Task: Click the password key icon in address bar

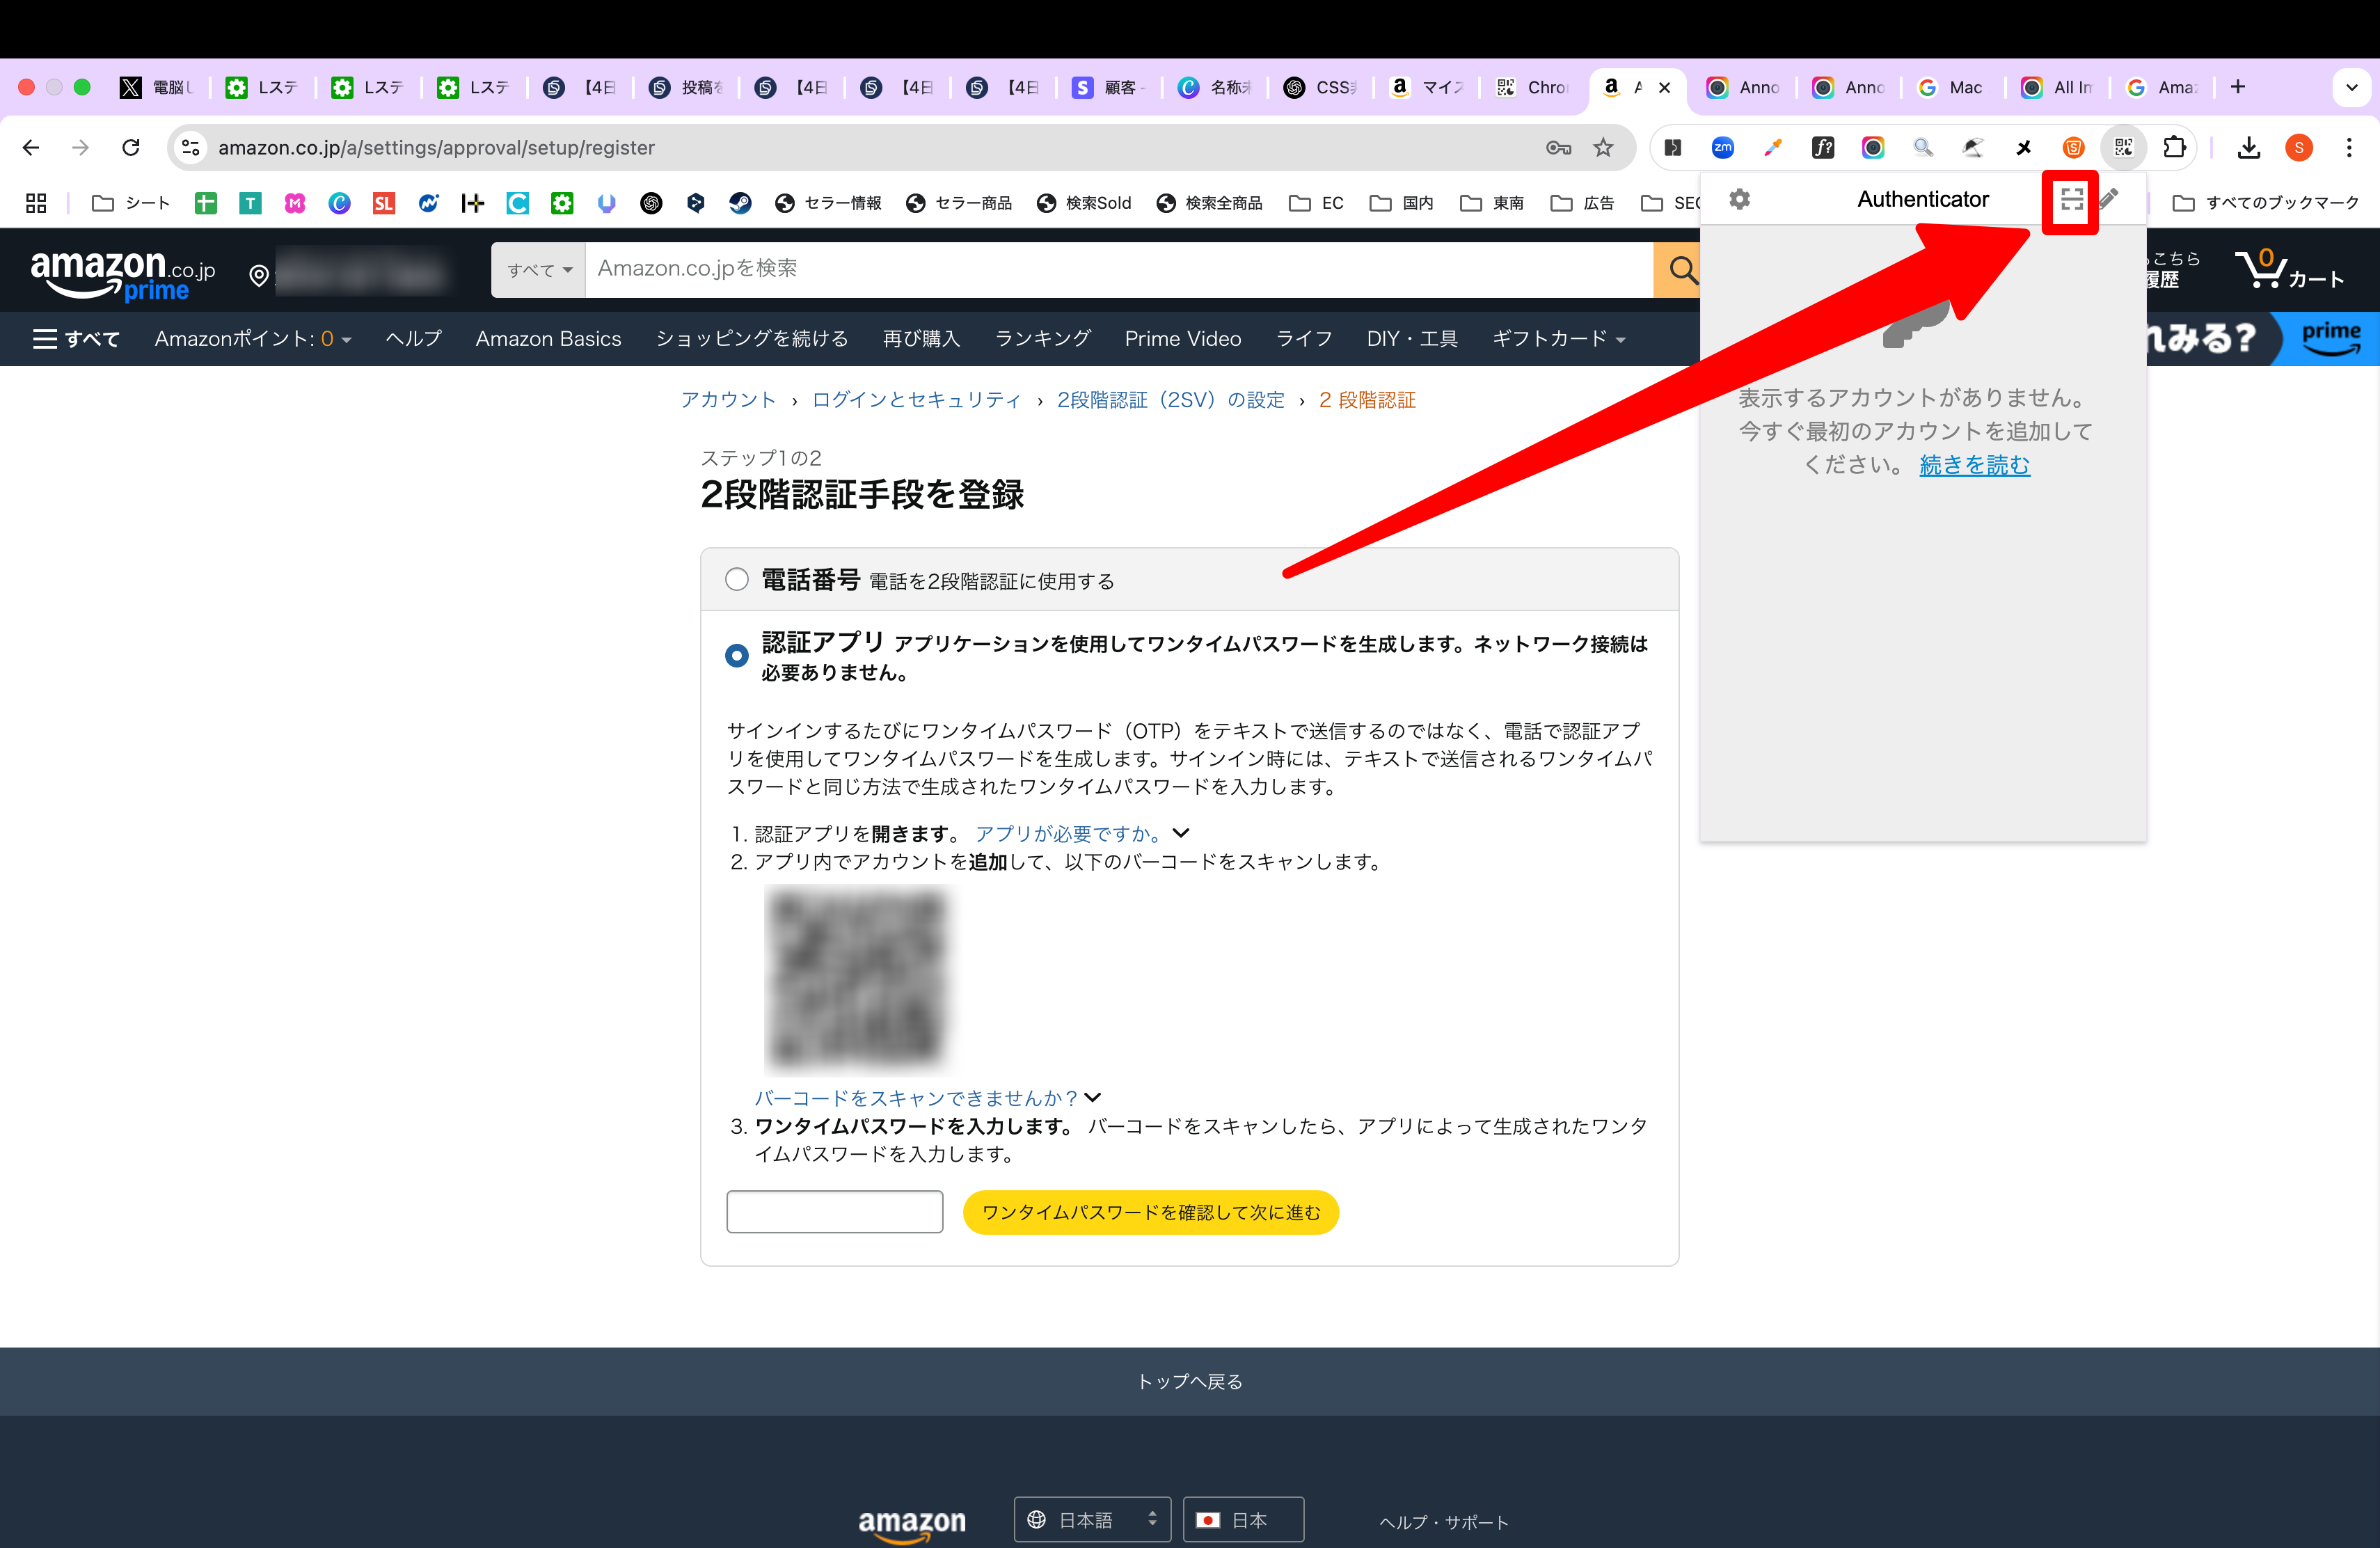Action: pyautogui.click(x=1558, y=148)
